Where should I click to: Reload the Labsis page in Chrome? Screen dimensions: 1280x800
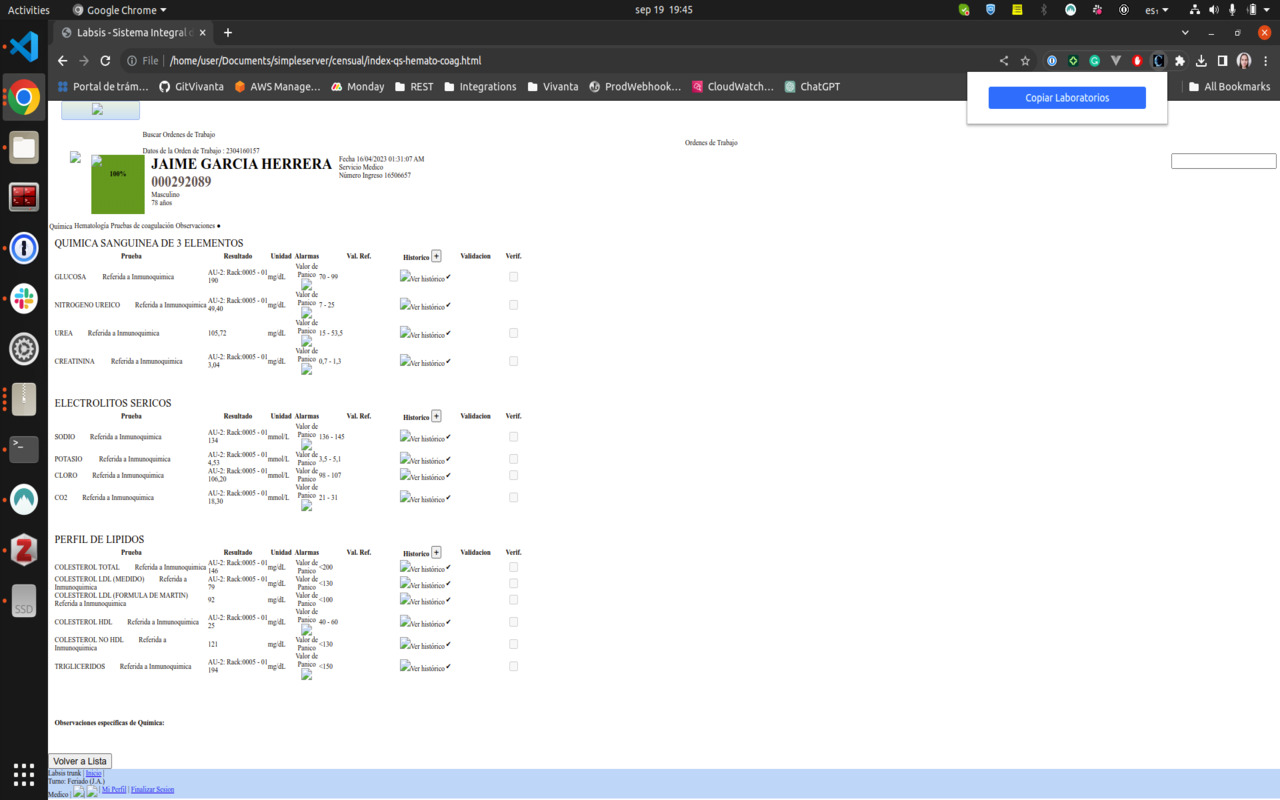pyautogui.click(x=105, y=60)
